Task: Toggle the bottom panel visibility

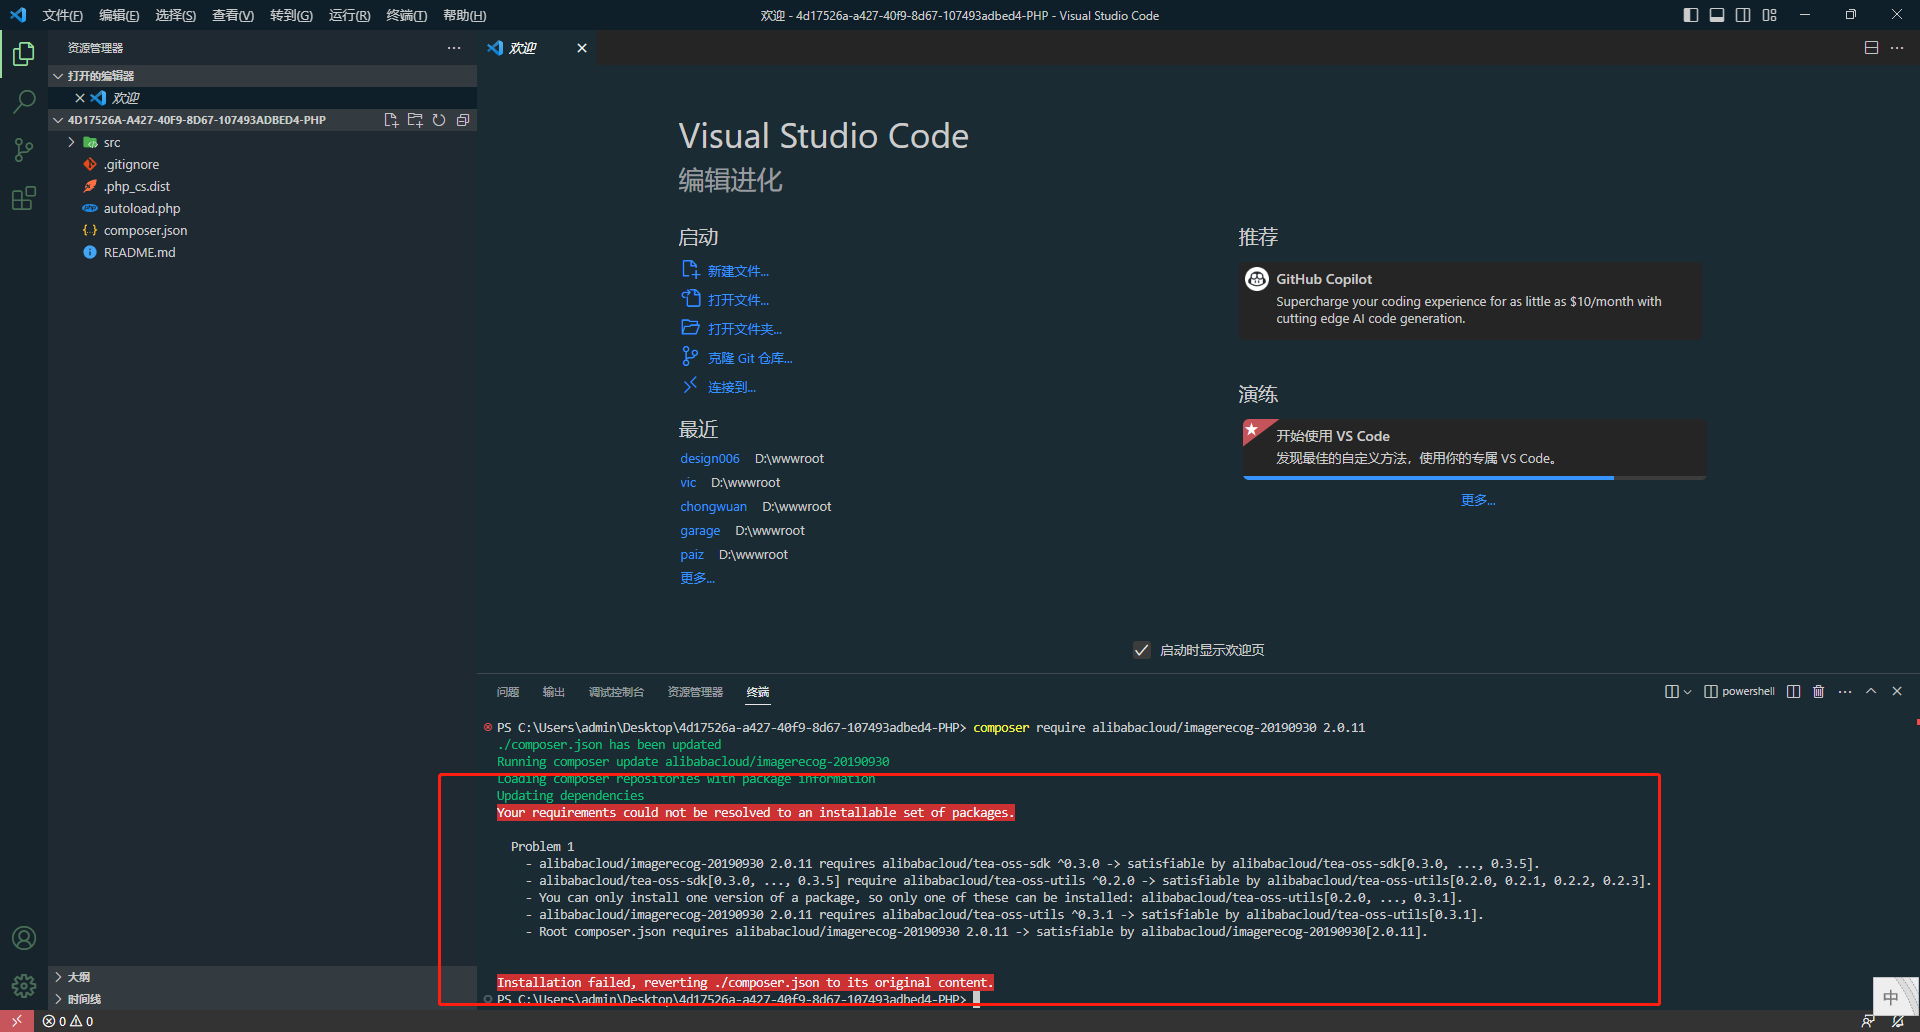Action: [x=1717, y=15]
